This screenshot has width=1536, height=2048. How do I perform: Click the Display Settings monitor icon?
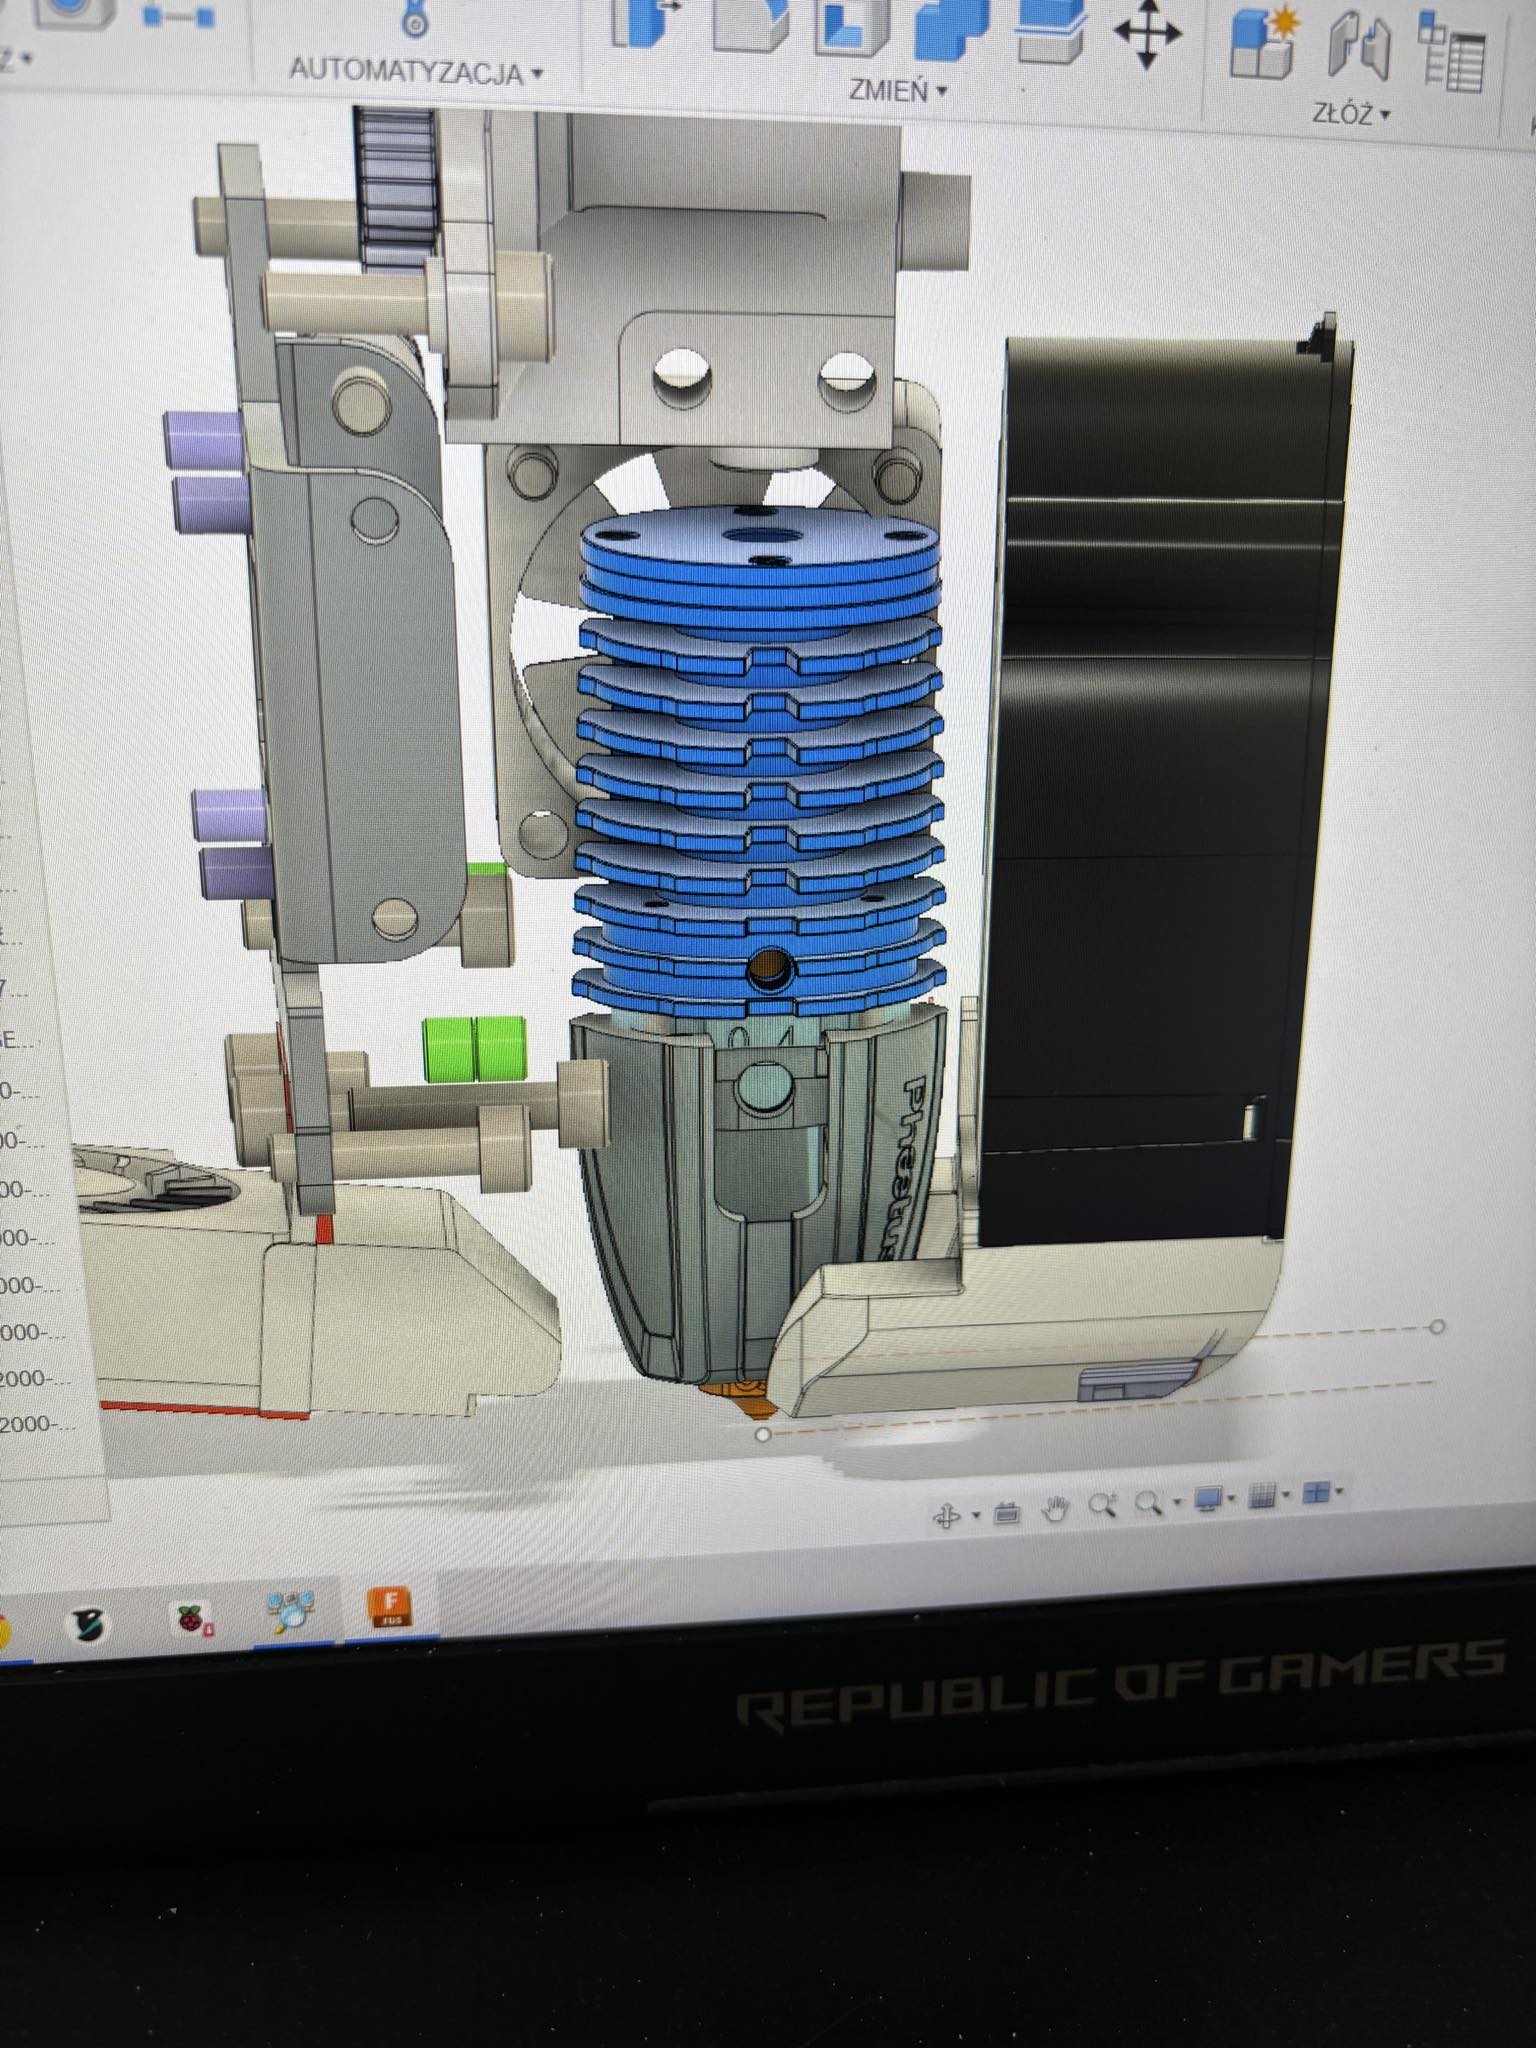point(1209,1498)
